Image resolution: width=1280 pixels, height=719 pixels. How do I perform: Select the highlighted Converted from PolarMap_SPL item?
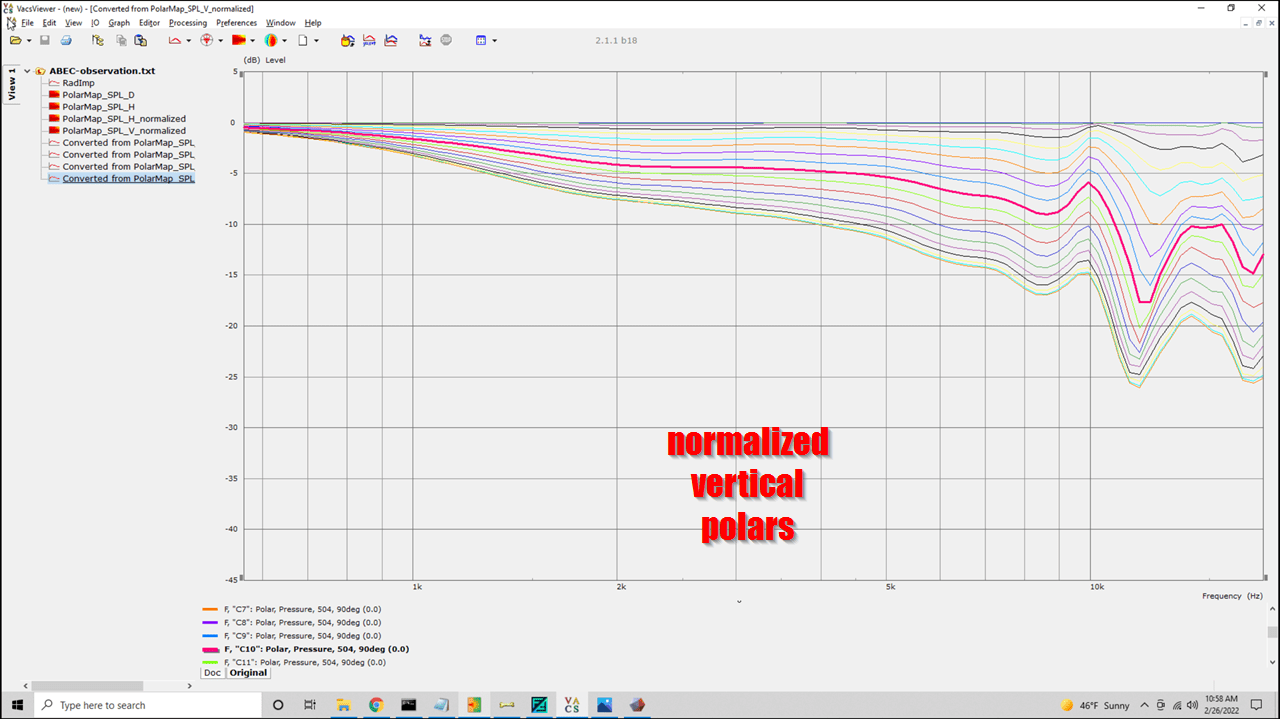tap(128, 179)
